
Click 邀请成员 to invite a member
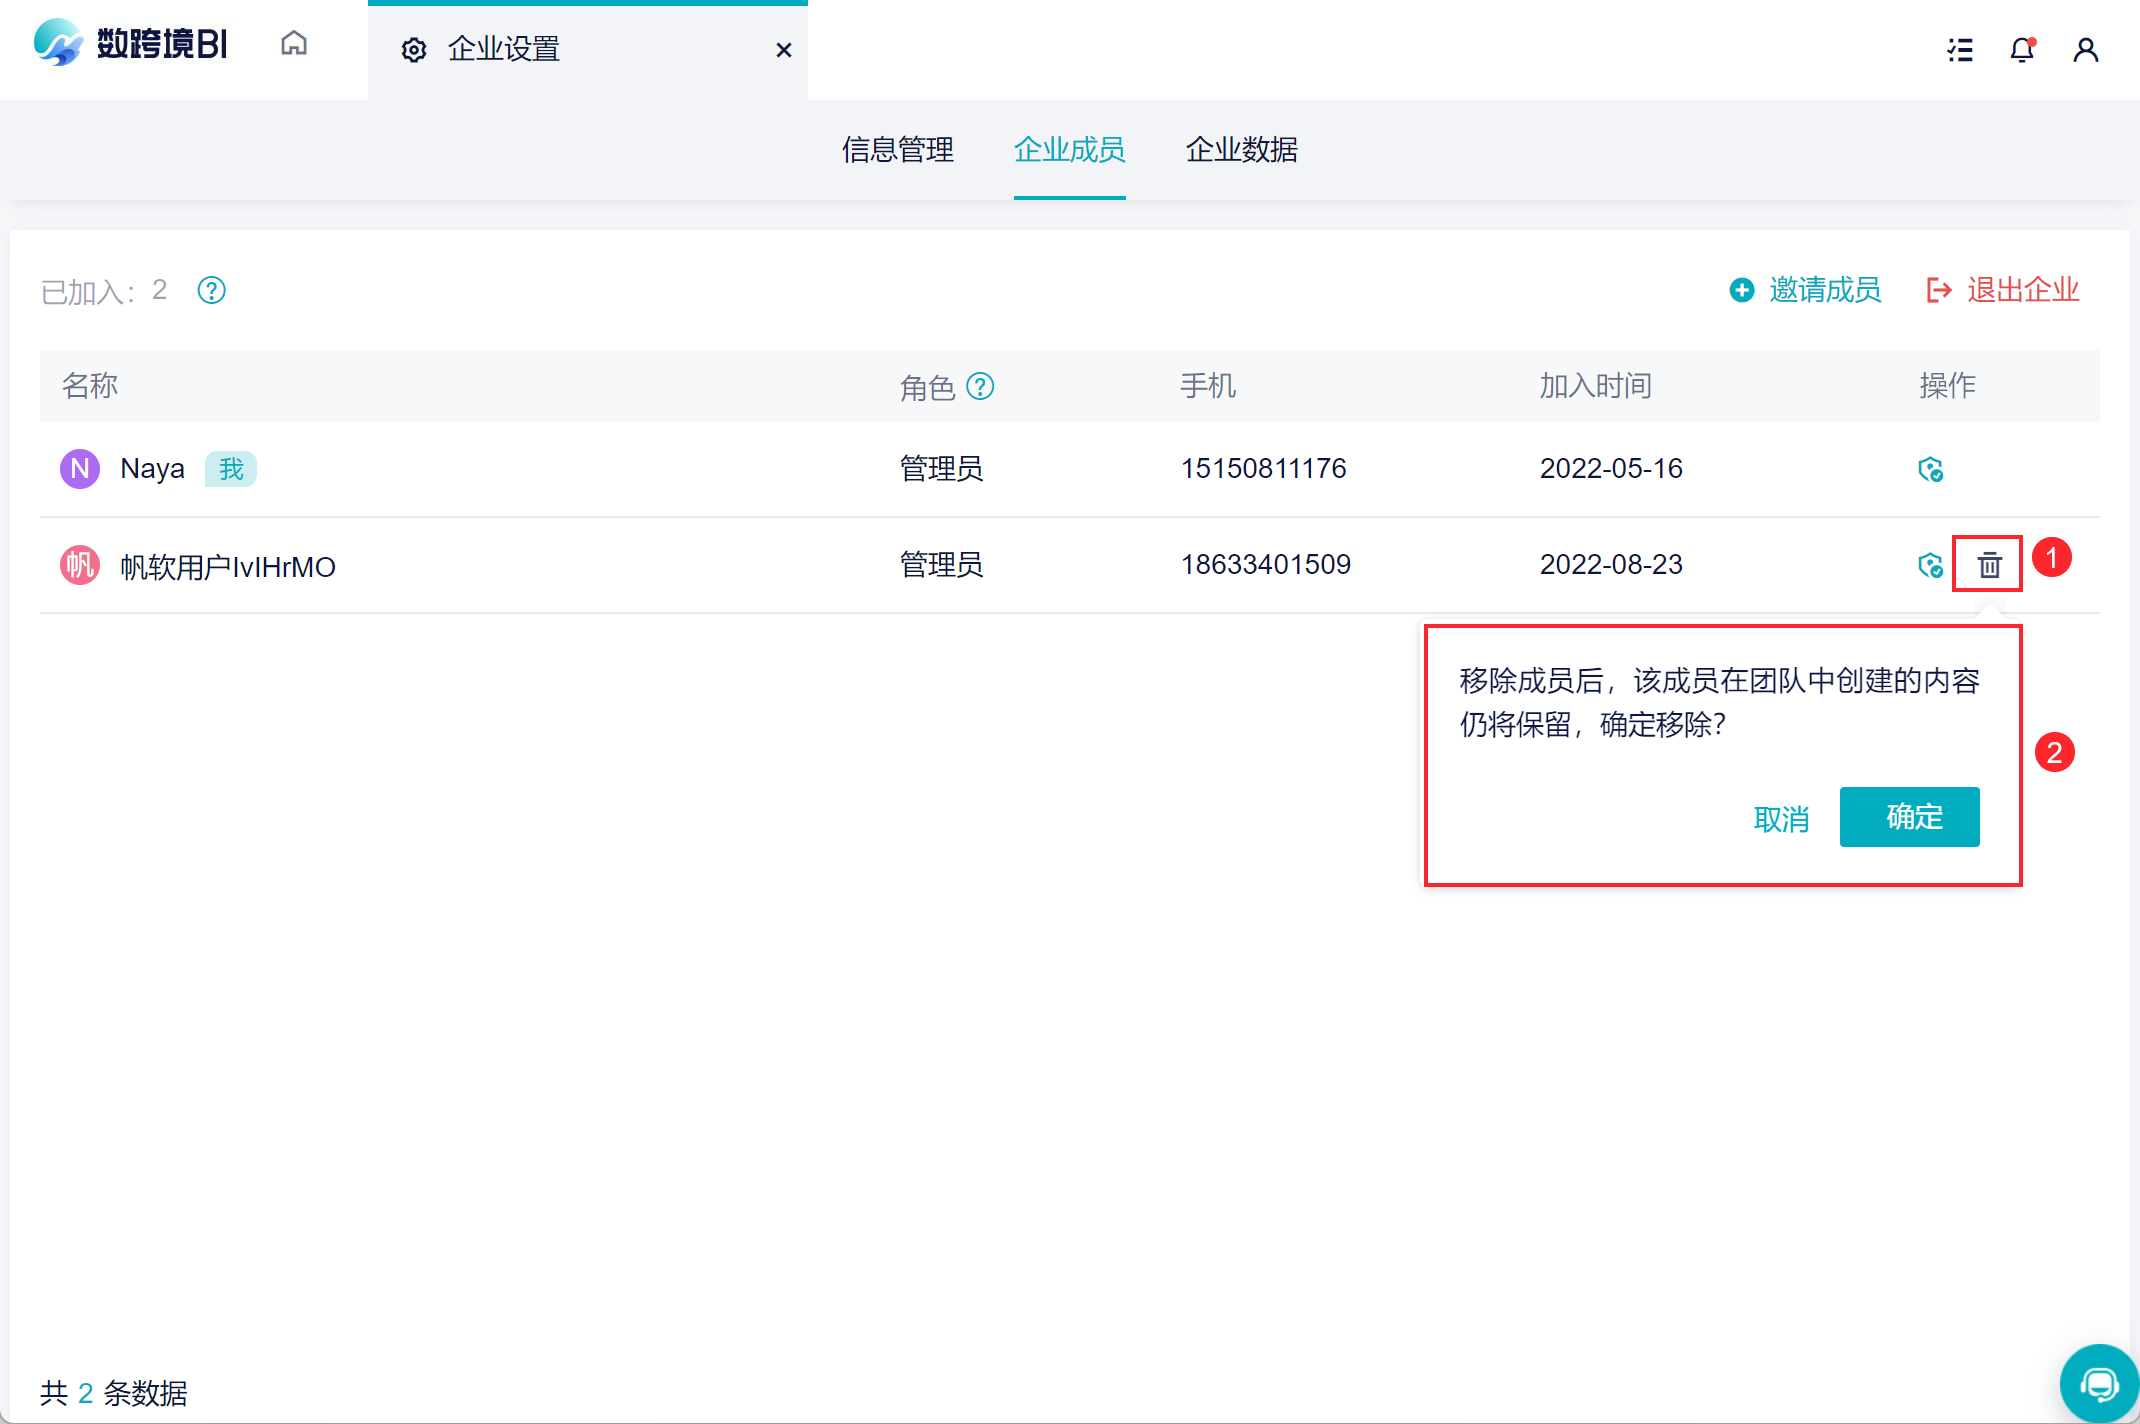pyautogui.click(x=1806, y=290)
